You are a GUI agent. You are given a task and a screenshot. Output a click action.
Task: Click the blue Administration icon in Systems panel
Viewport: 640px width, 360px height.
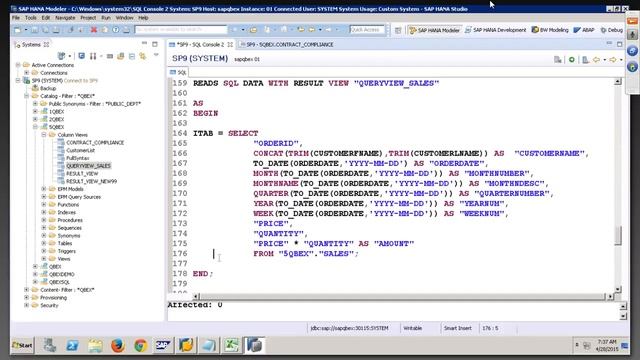pyautogui.click(x=82, y=56)
